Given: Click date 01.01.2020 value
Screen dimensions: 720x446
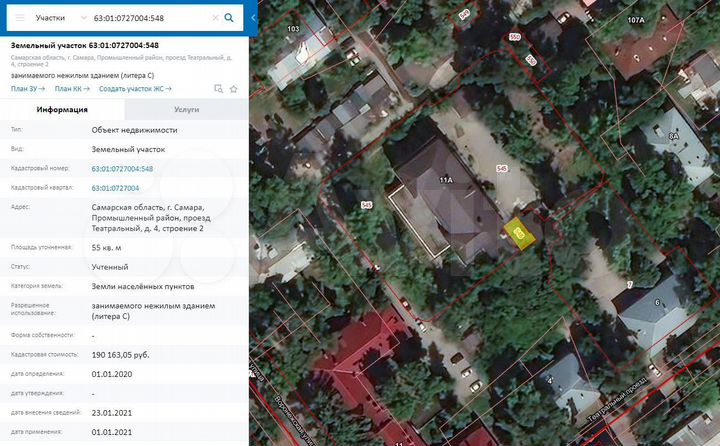Looking at the screenshot, I should (112, 374).
